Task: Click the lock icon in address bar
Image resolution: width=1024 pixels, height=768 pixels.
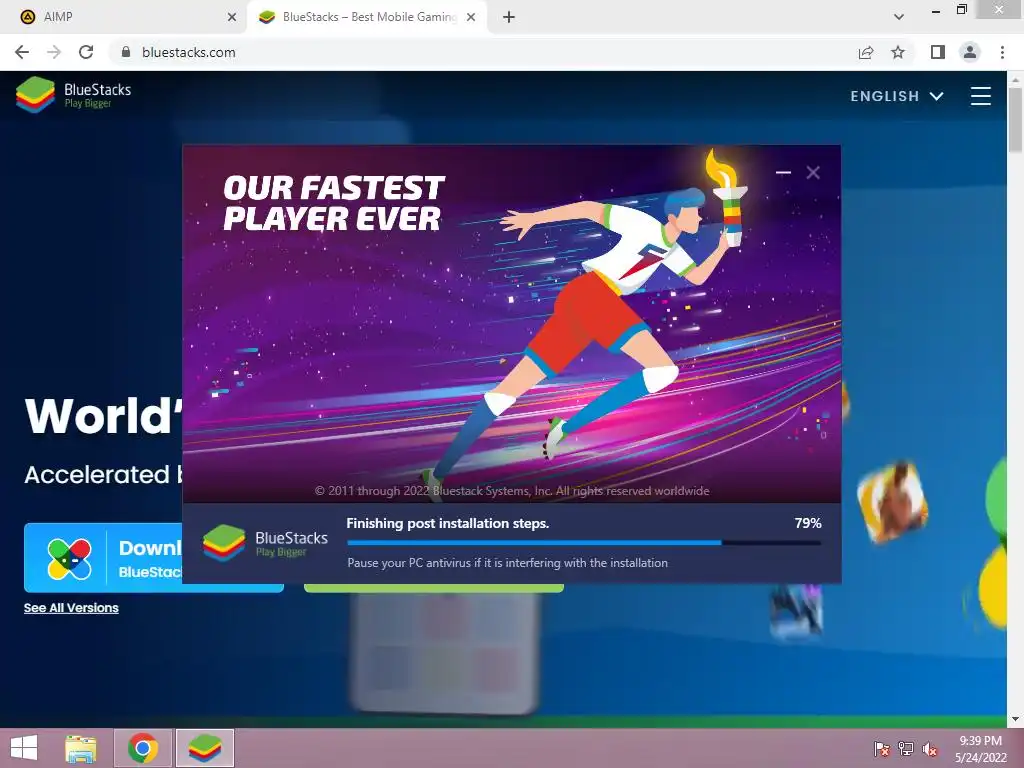Action: [x=126, y=52]
